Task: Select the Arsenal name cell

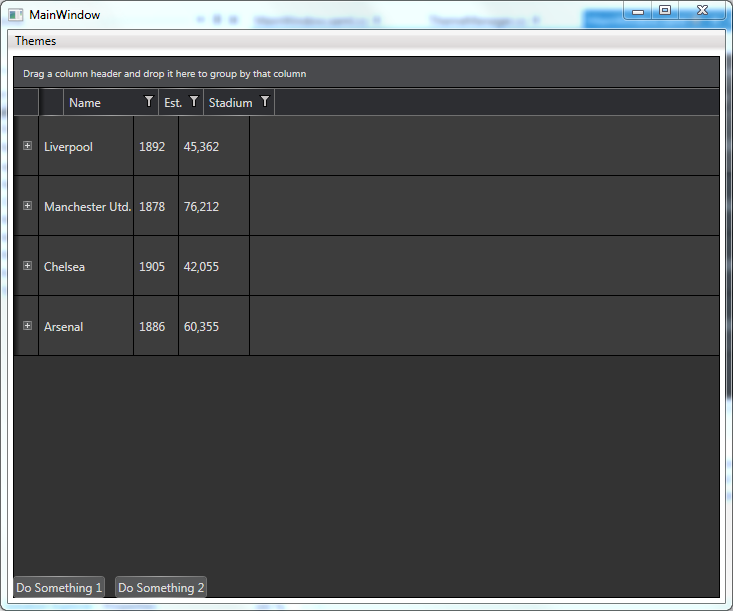Action: tap(86, 326)
